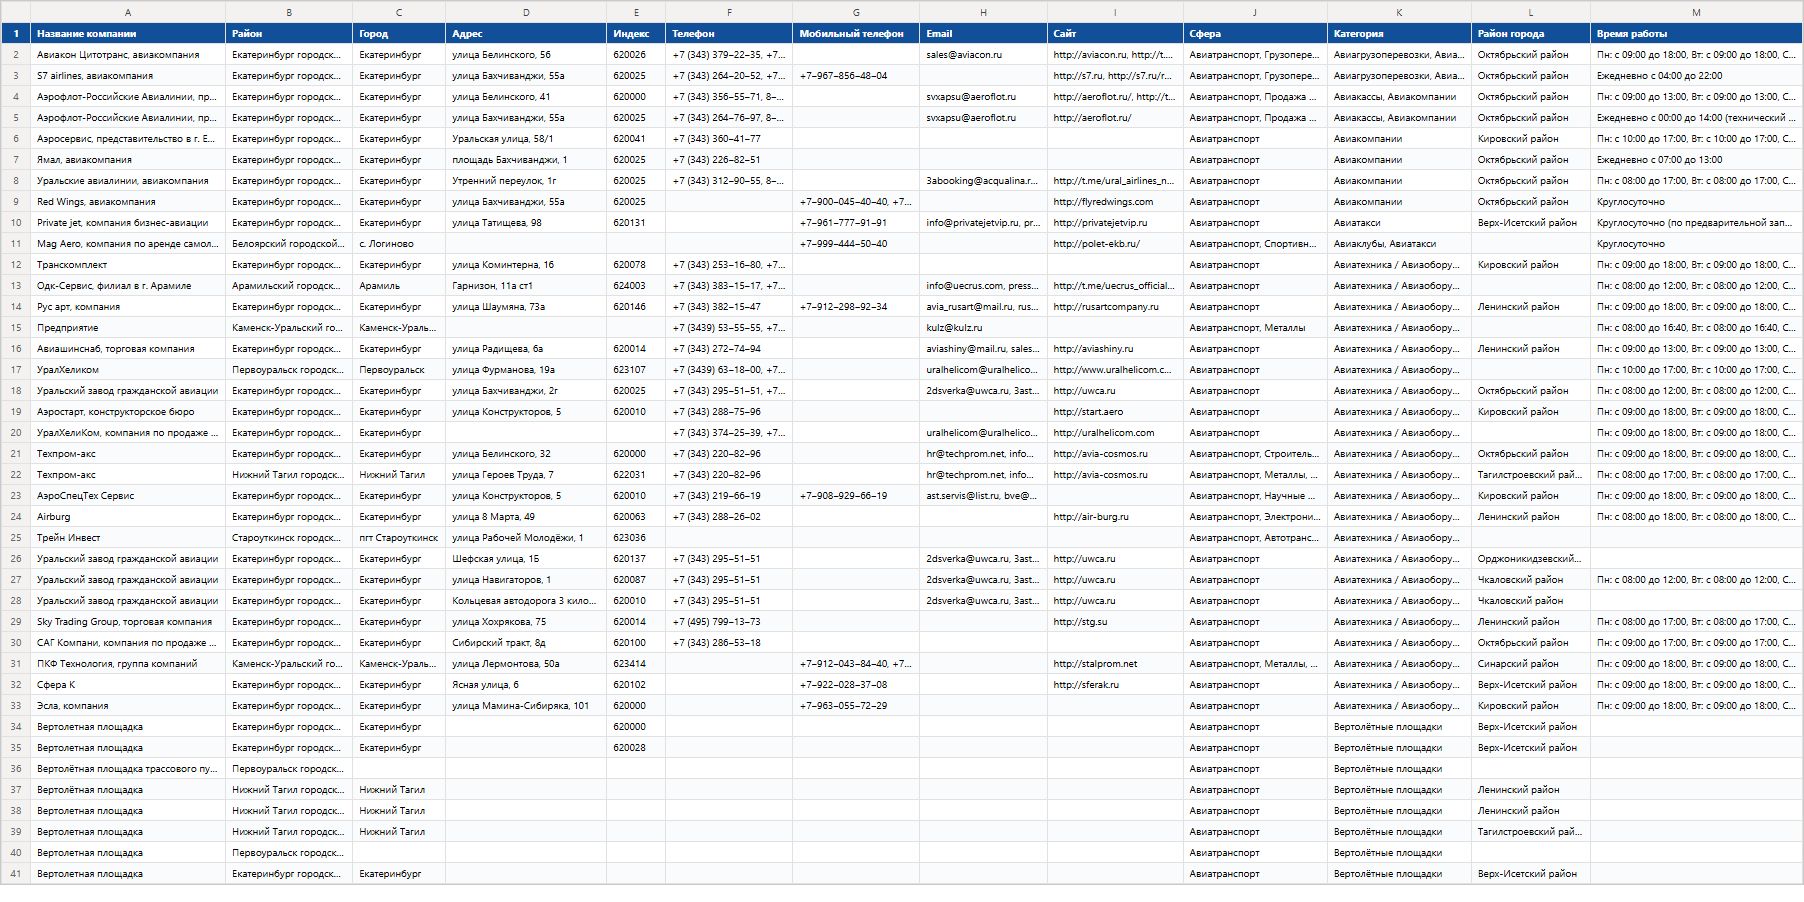Viewport: 1804px width, 902px height.
Task: Select row 25 by its row number
Action: (x=16, y=538)
